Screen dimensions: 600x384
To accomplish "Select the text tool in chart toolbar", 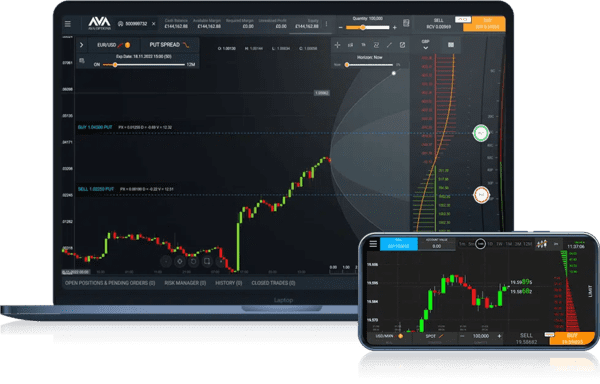I will [363, 45].
